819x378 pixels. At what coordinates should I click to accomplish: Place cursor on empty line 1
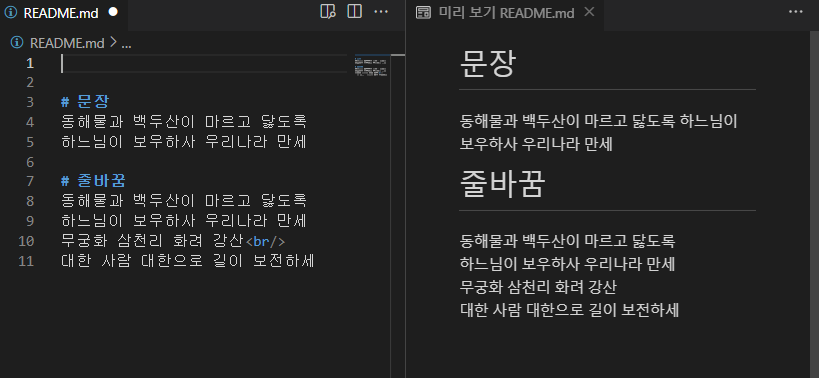[204, 63]
